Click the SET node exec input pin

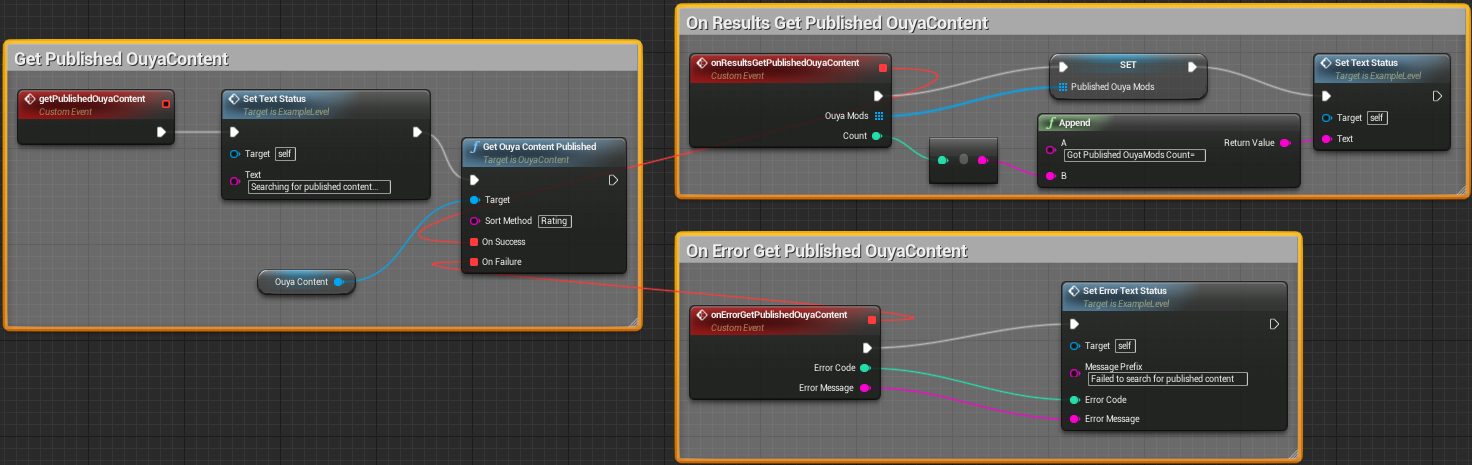tap(1063, 67)
